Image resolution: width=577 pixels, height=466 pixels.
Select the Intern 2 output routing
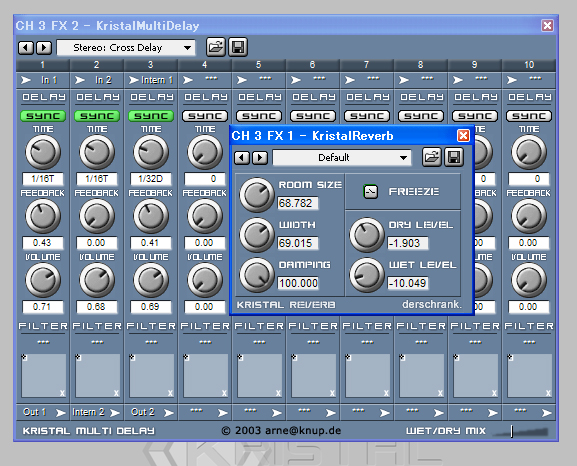(97, 412)
